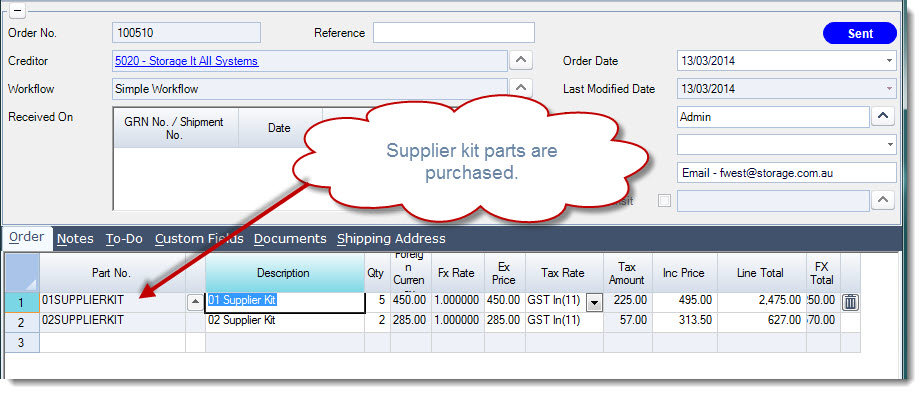Click the GRN No. / Shipment No. column header
922x394 pixels.
[174, 128]
